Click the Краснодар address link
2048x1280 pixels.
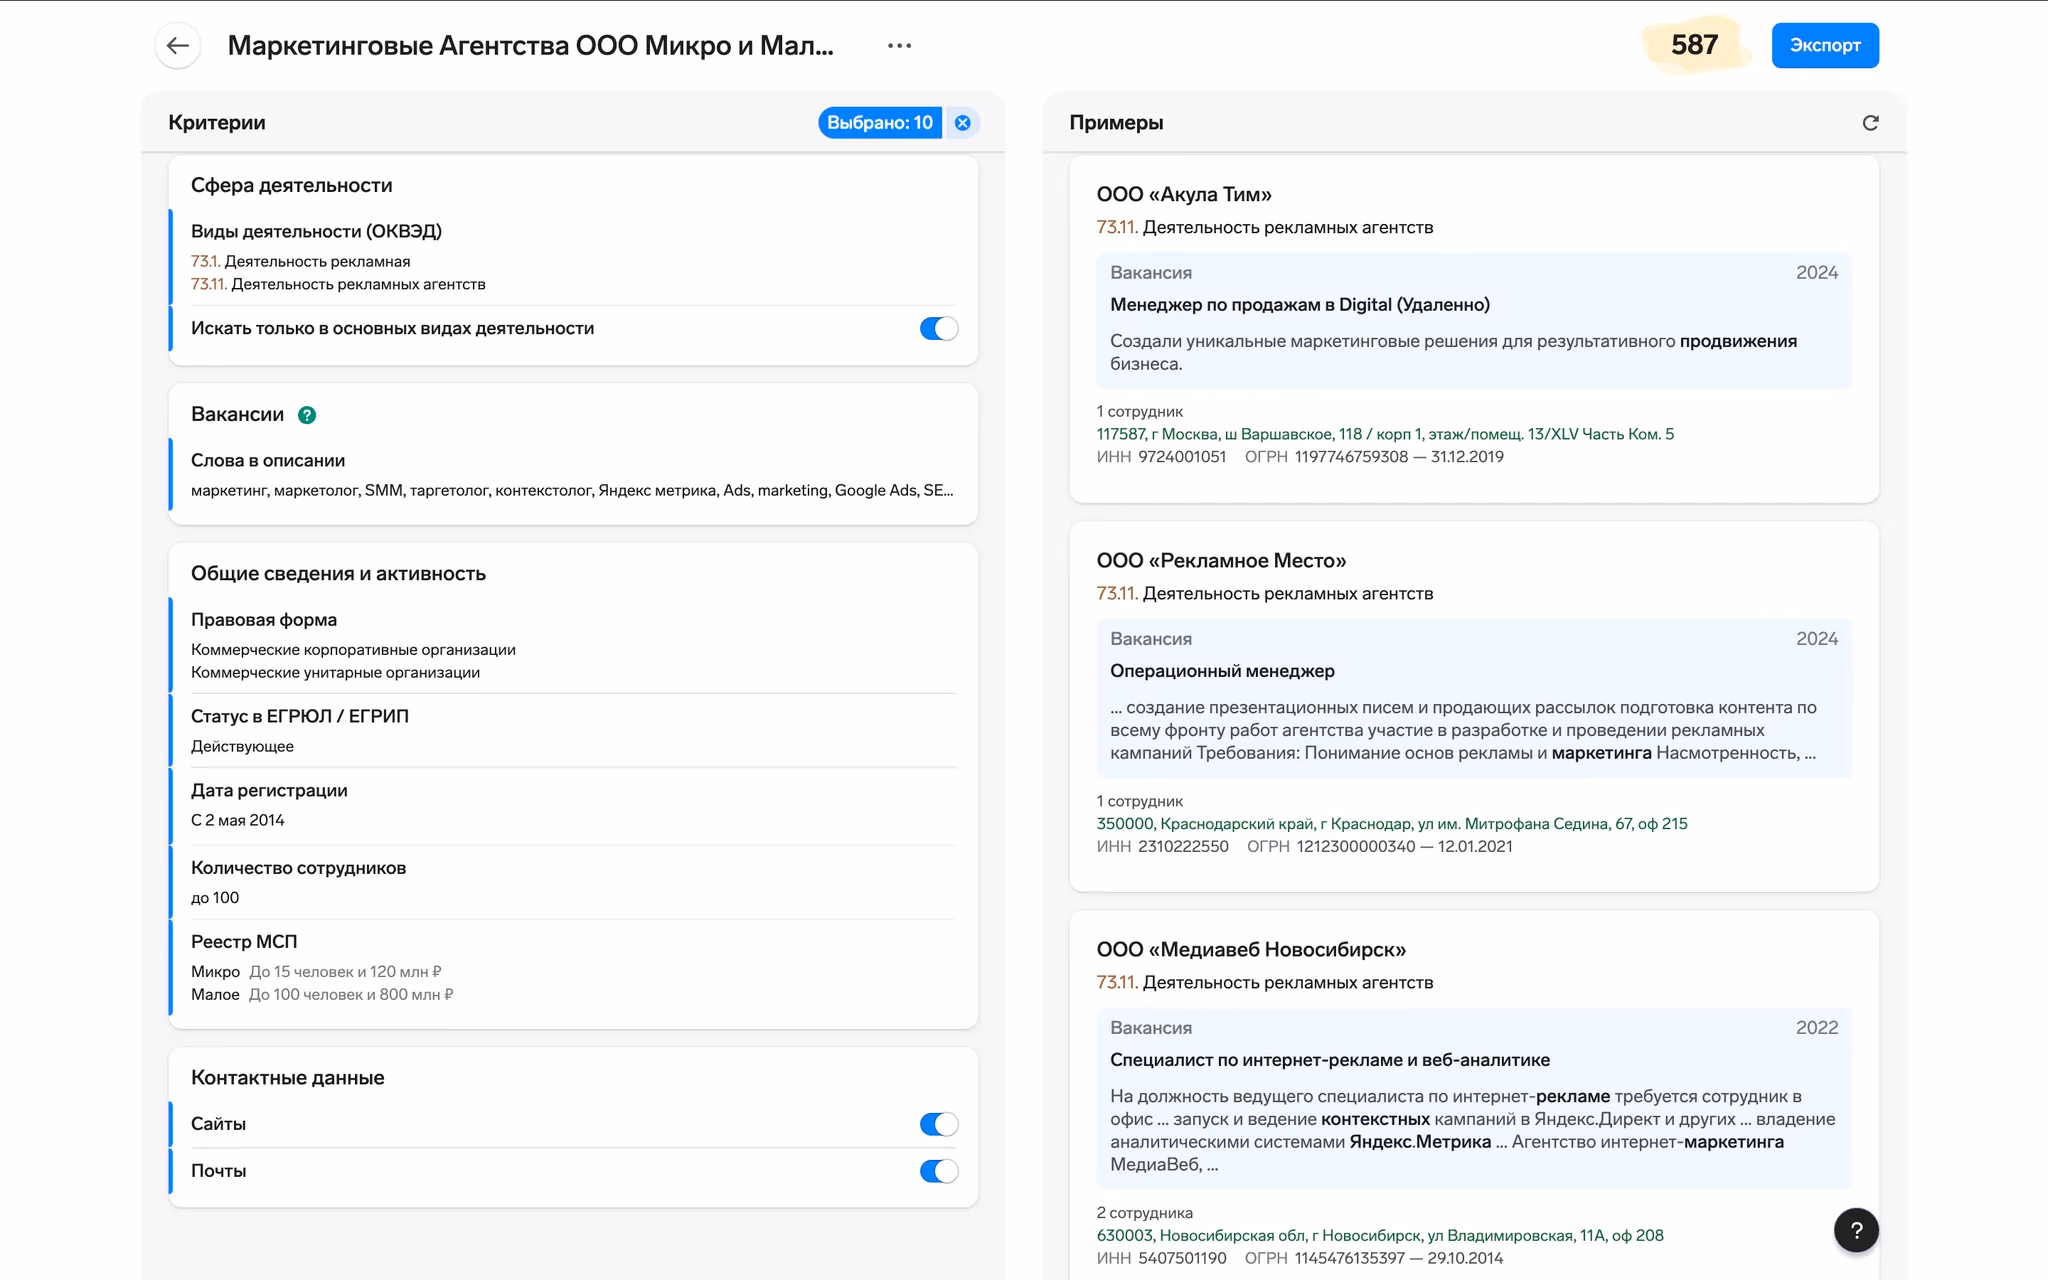tap(1391, 824)
